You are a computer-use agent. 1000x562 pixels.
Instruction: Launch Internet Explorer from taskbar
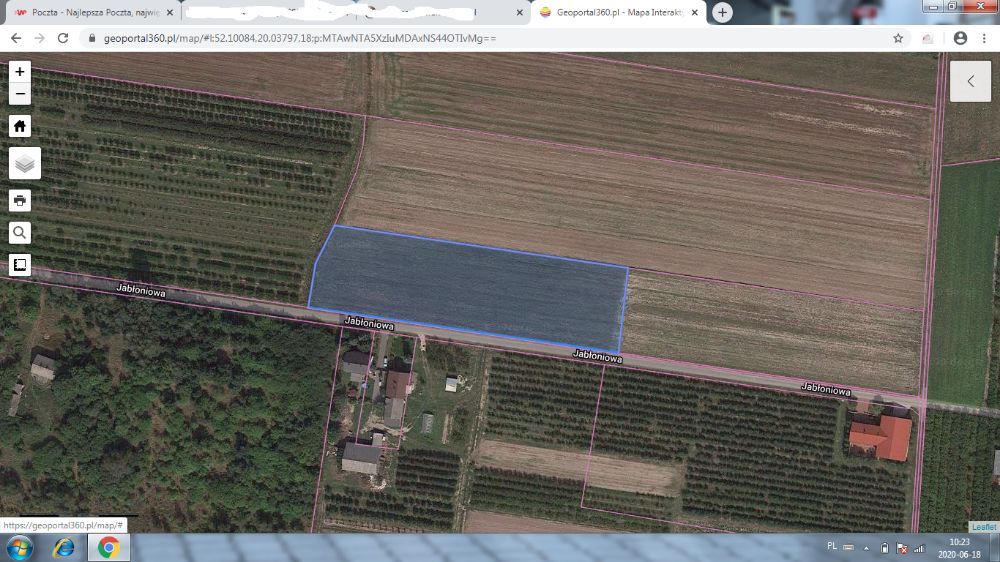pos(63,548)
